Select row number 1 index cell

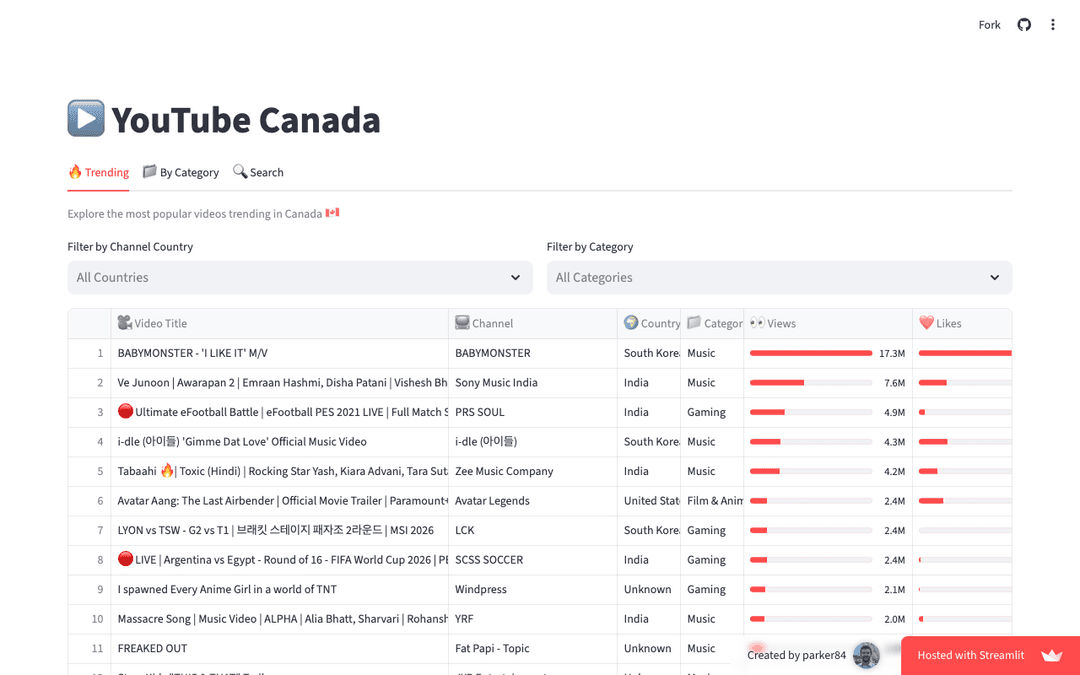90,353
